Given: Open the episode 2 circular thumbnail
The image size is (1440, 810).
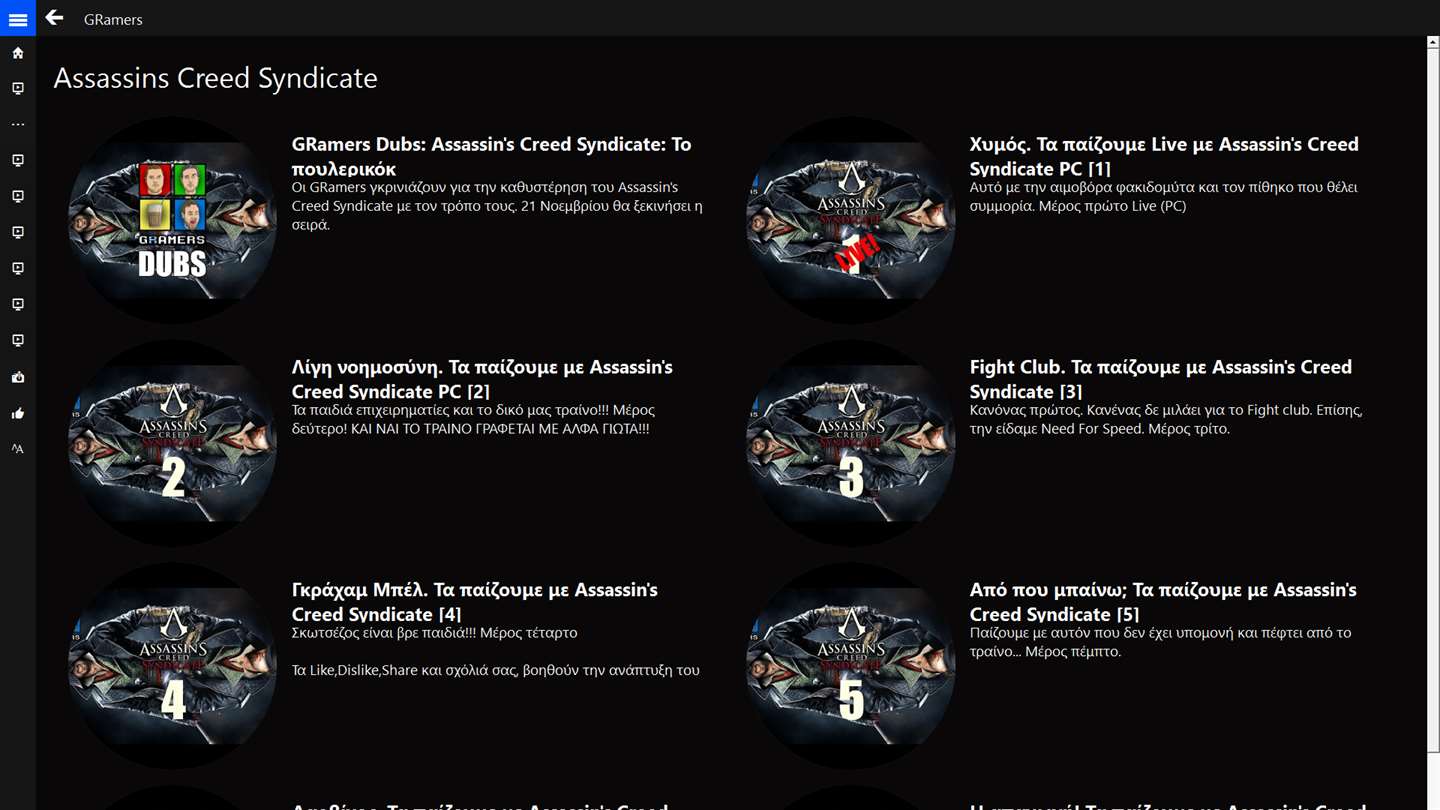Looking at the screenshot, I should [x=172, y=443].
